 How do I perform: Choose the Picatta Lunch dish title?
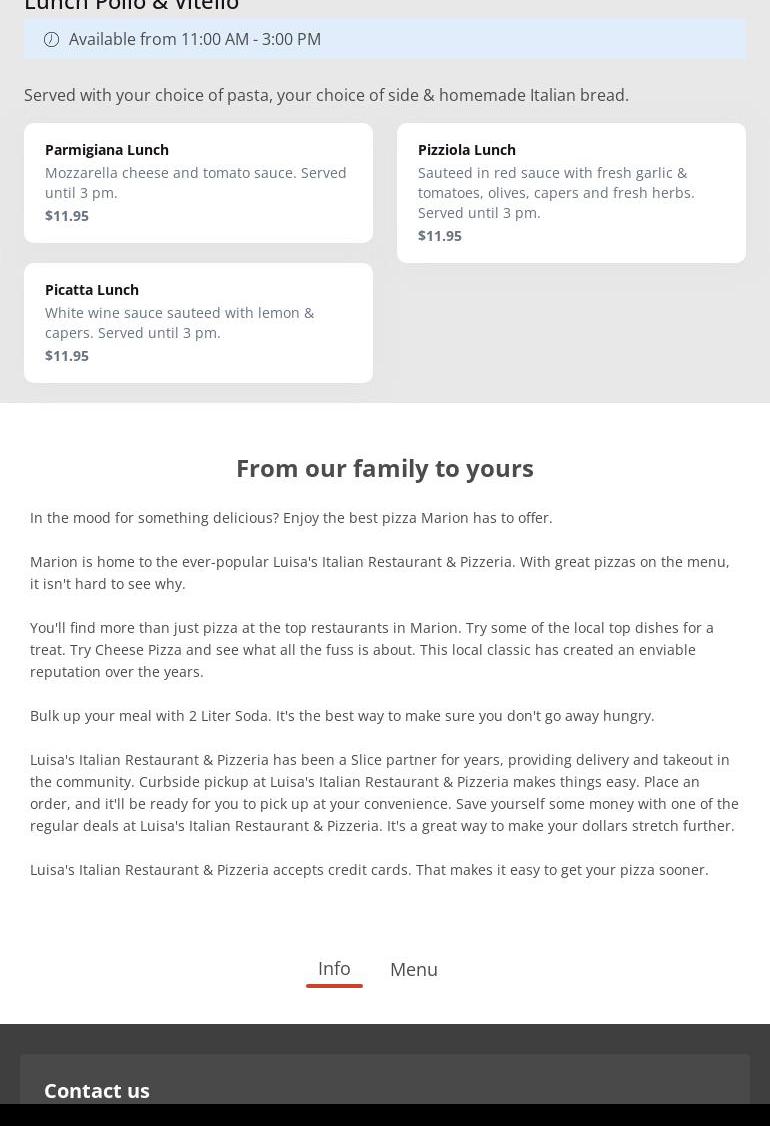(92, 290)
